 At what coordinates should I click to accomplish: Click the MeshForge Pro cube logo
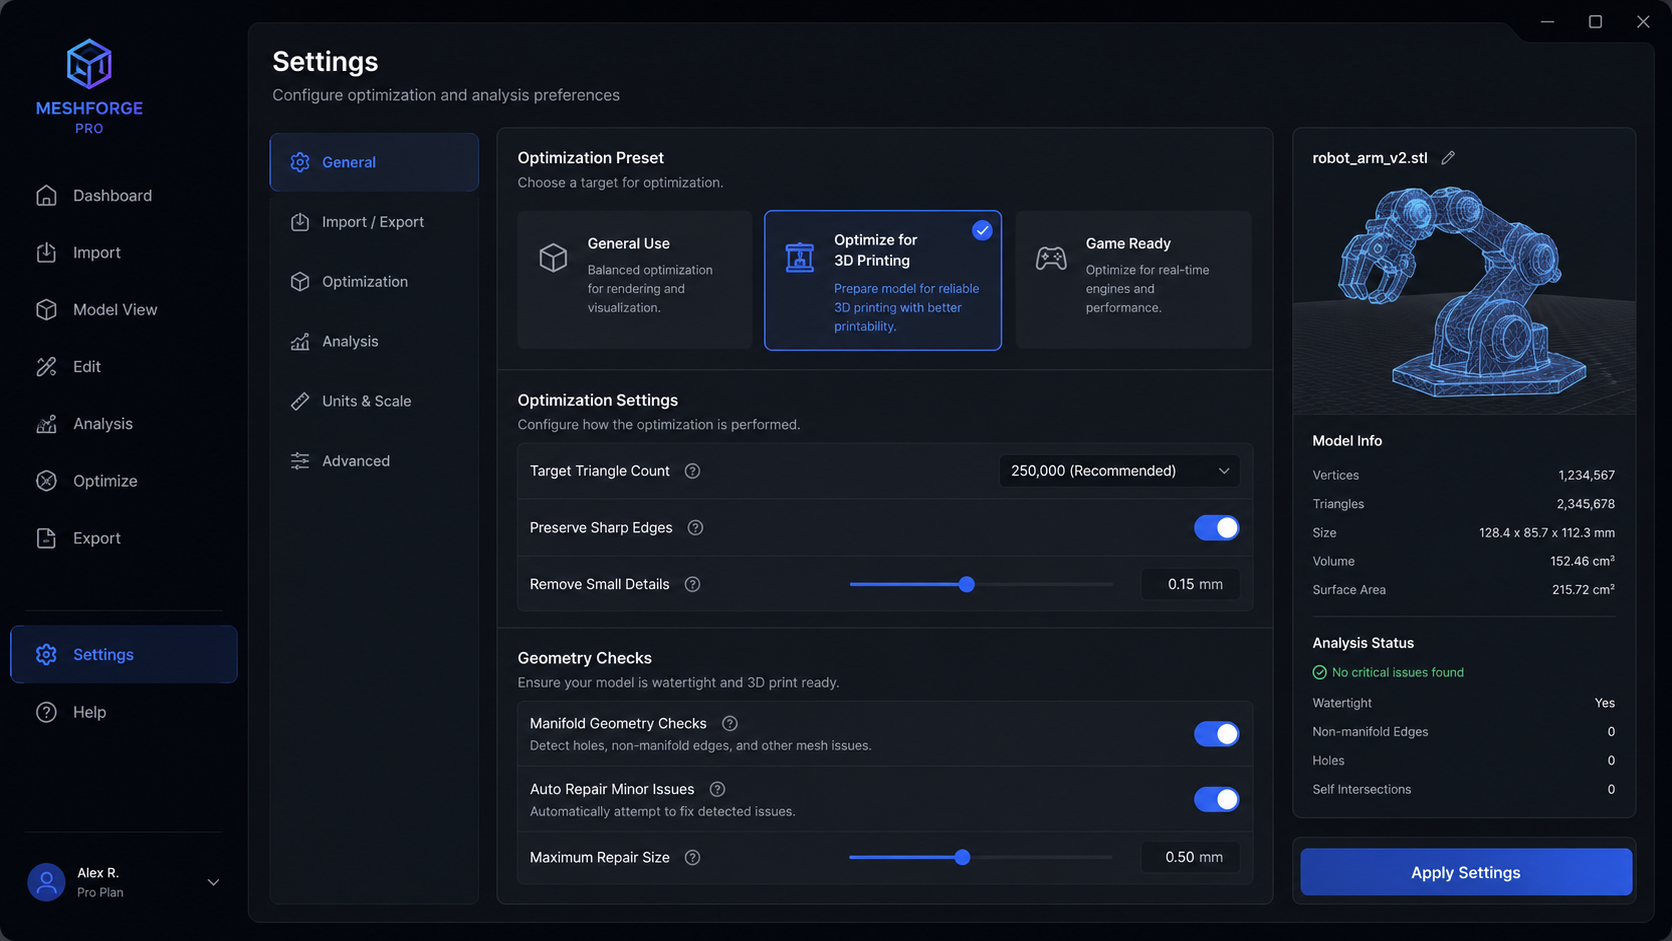(x=89, y=64)
